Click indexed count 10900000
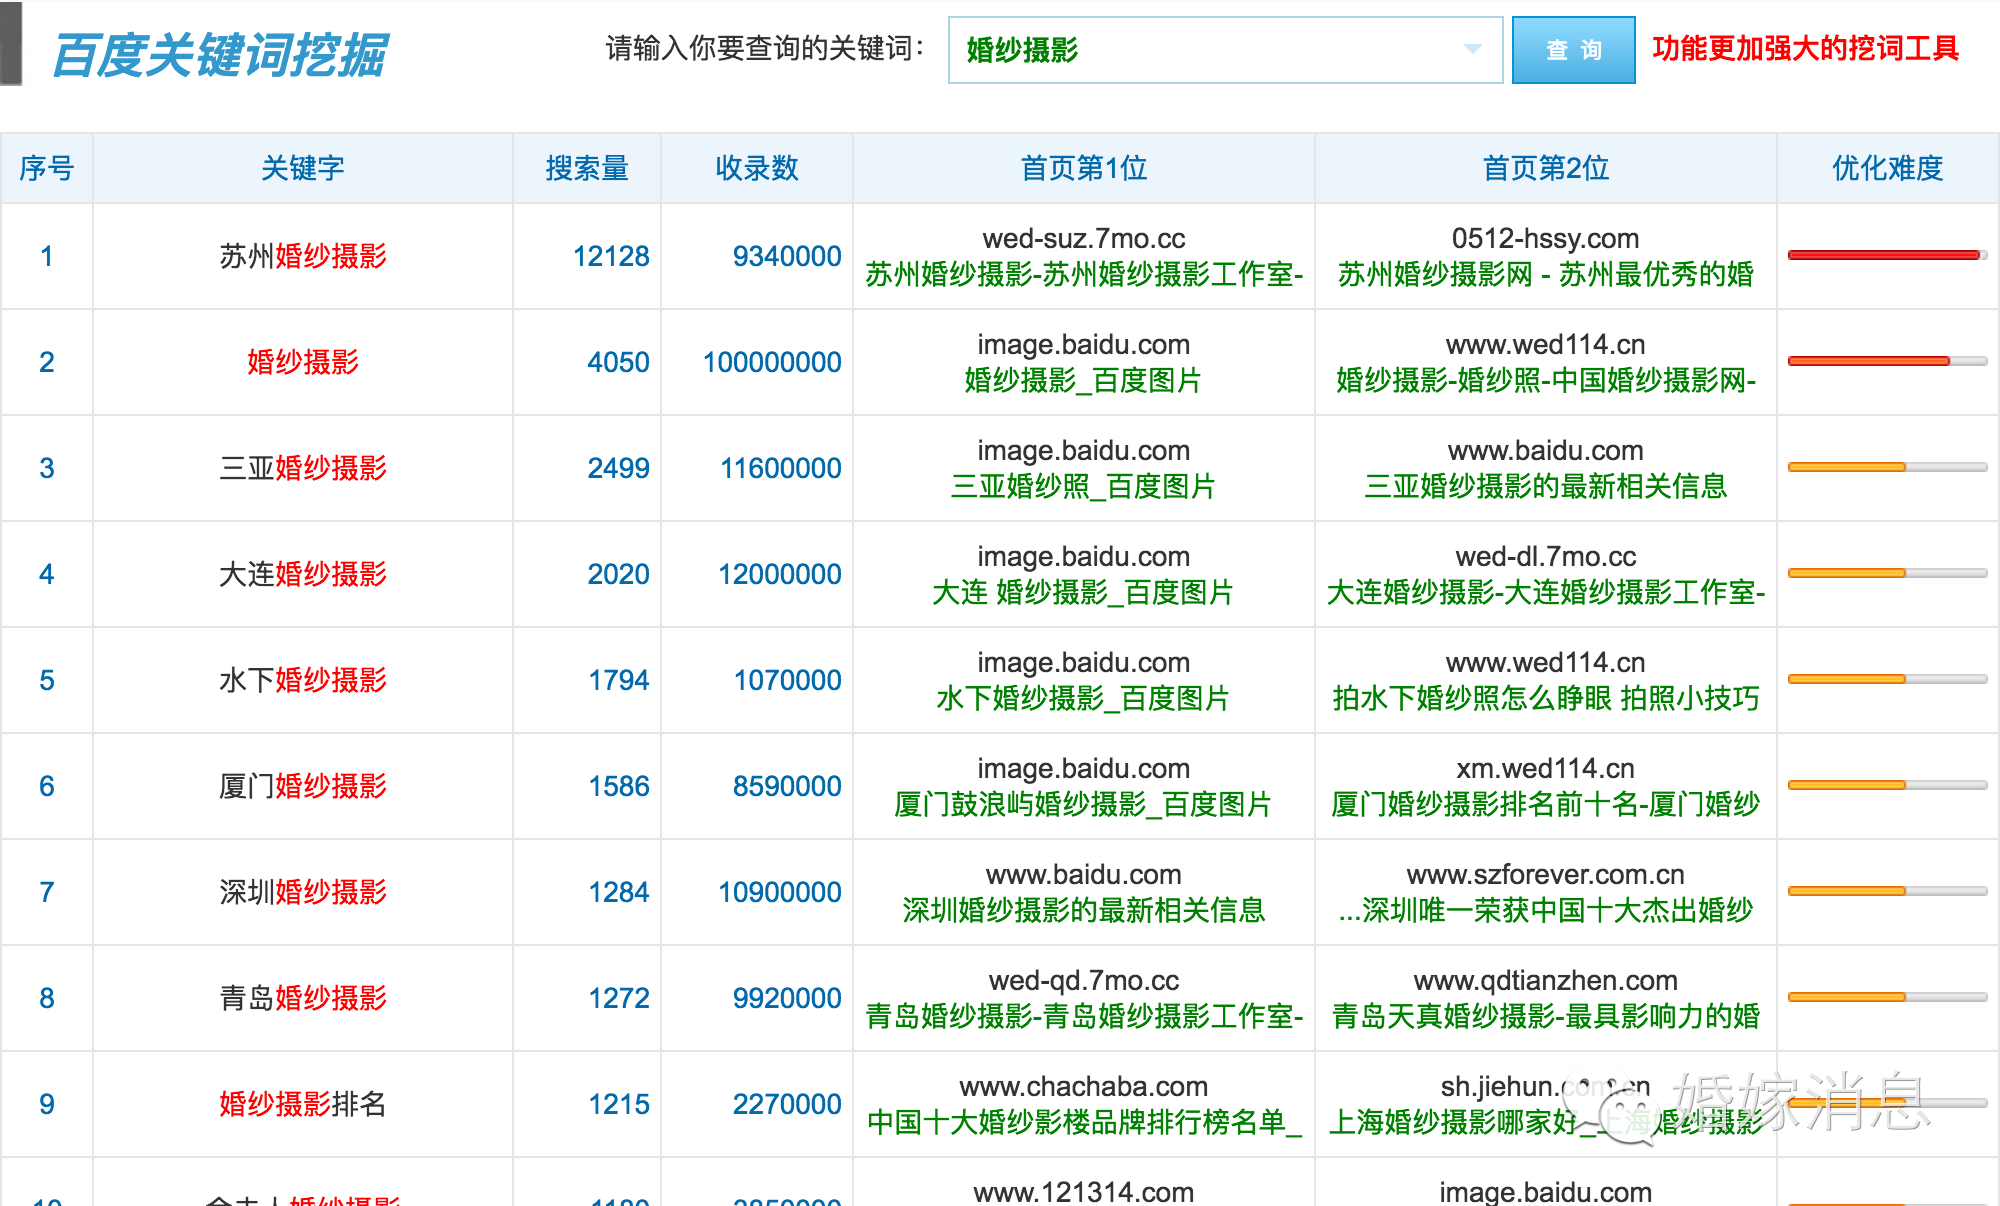 [x=780, y=892]
